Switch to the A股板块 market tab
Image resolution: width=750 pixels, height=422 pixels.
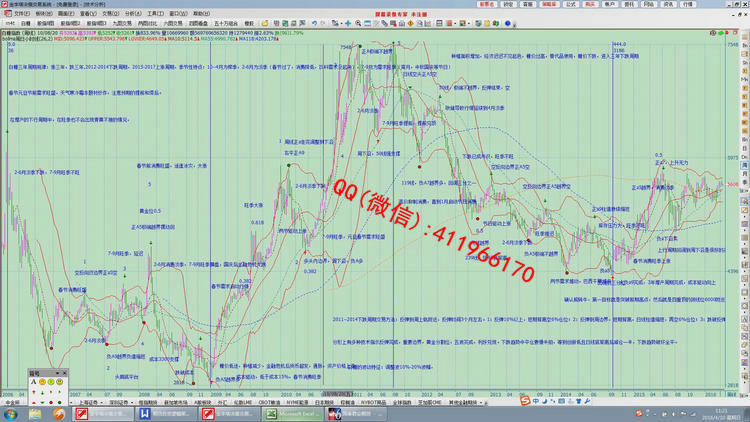point(203,402)
